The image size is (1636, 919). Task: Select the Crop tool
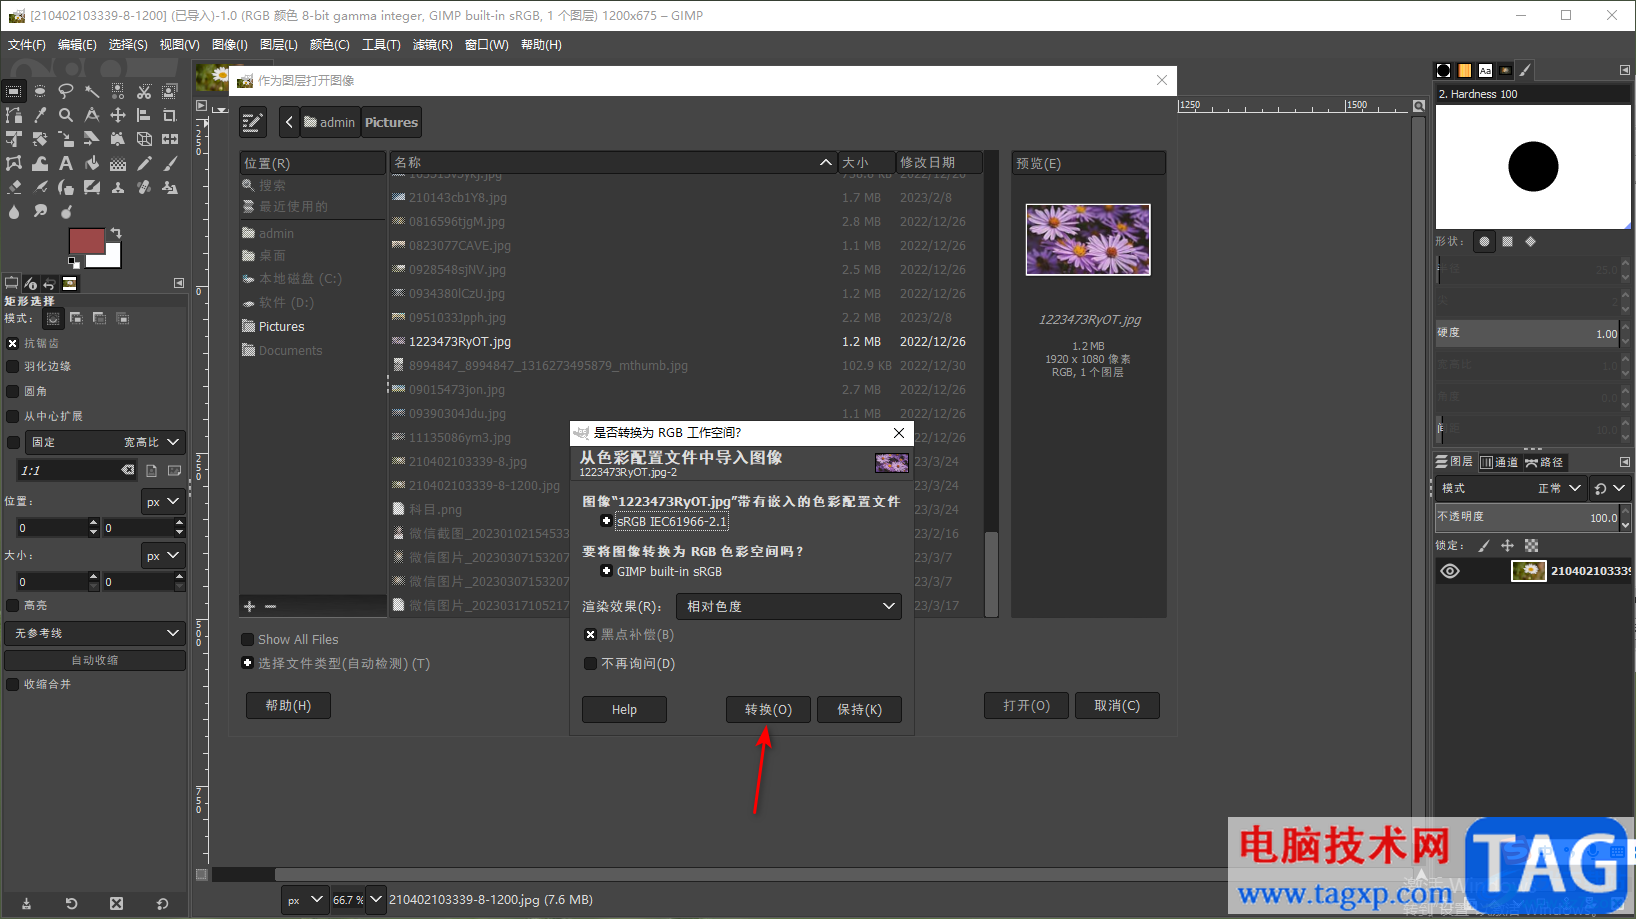(x=170, y=115)
